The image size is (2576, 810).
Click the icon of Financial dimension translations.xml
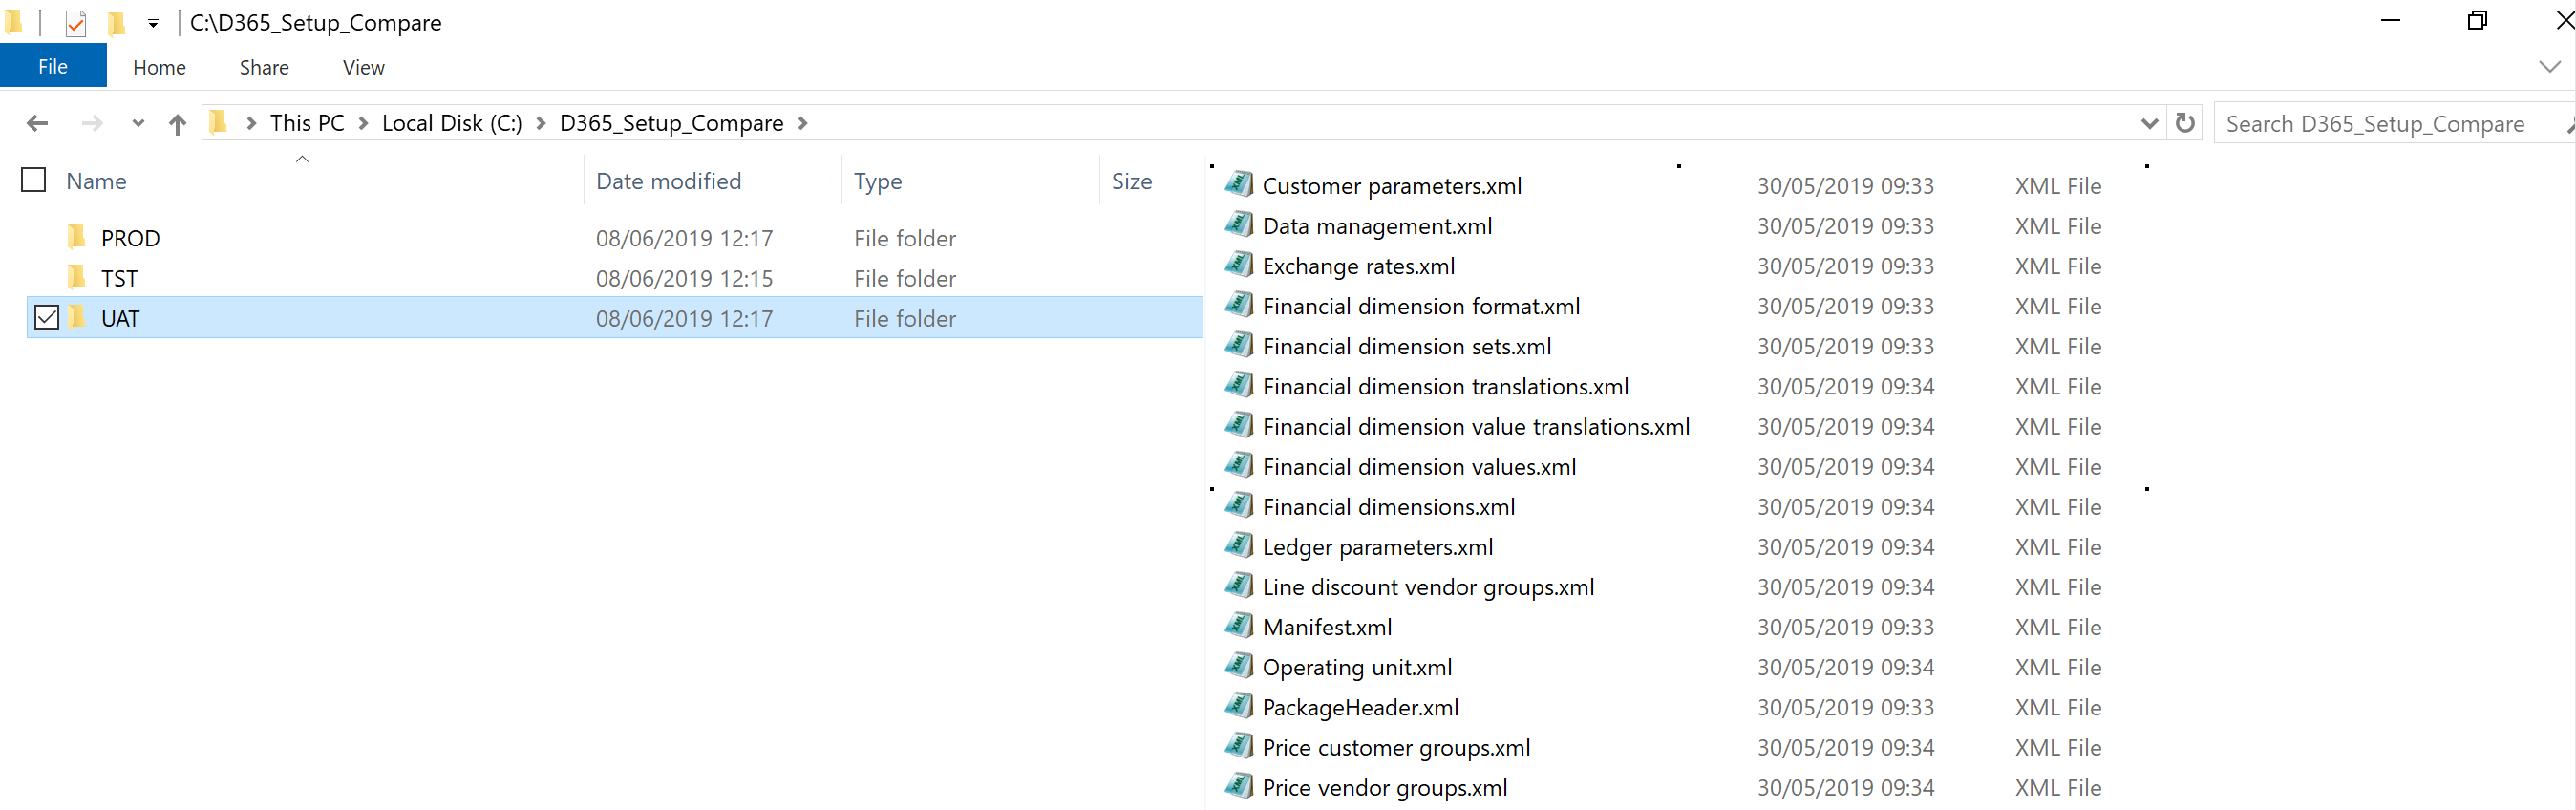1239,384
